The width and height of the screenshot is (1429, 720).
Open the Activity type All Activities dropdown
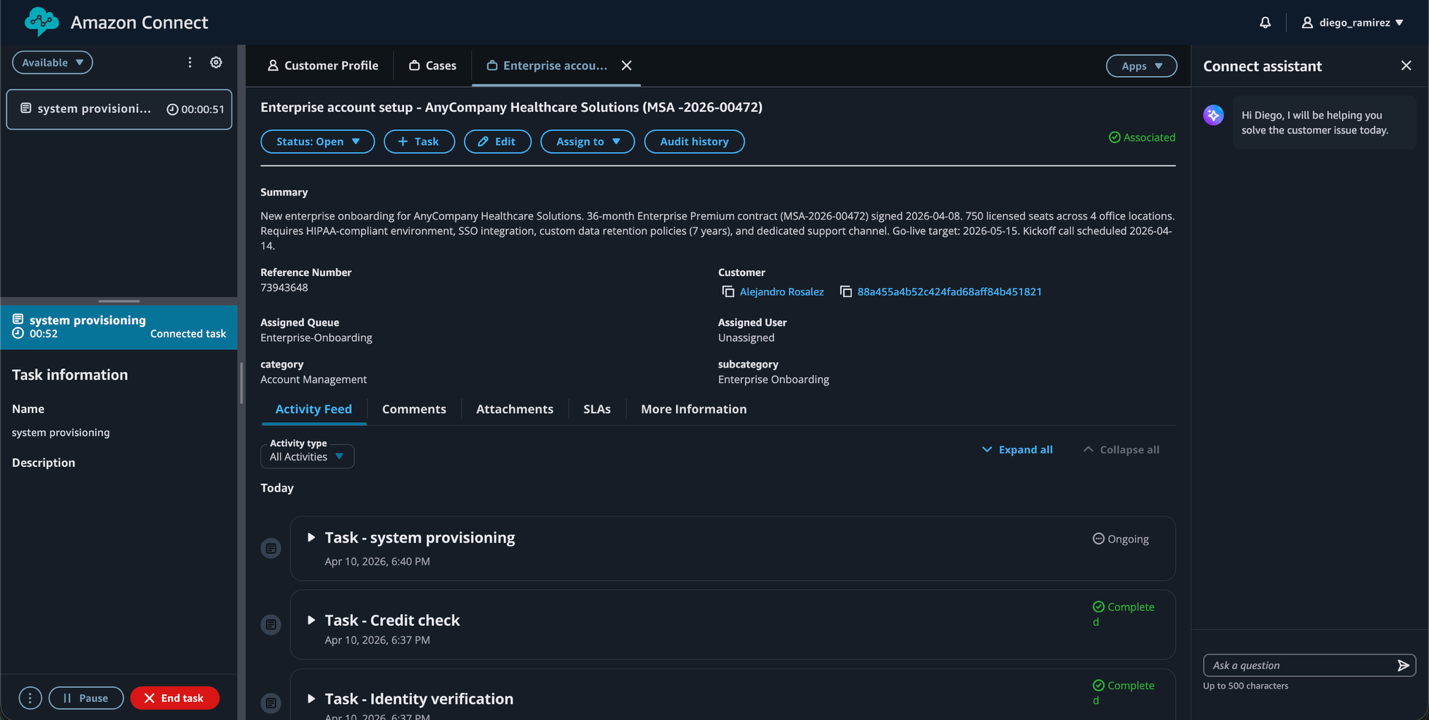pos(307,456)
